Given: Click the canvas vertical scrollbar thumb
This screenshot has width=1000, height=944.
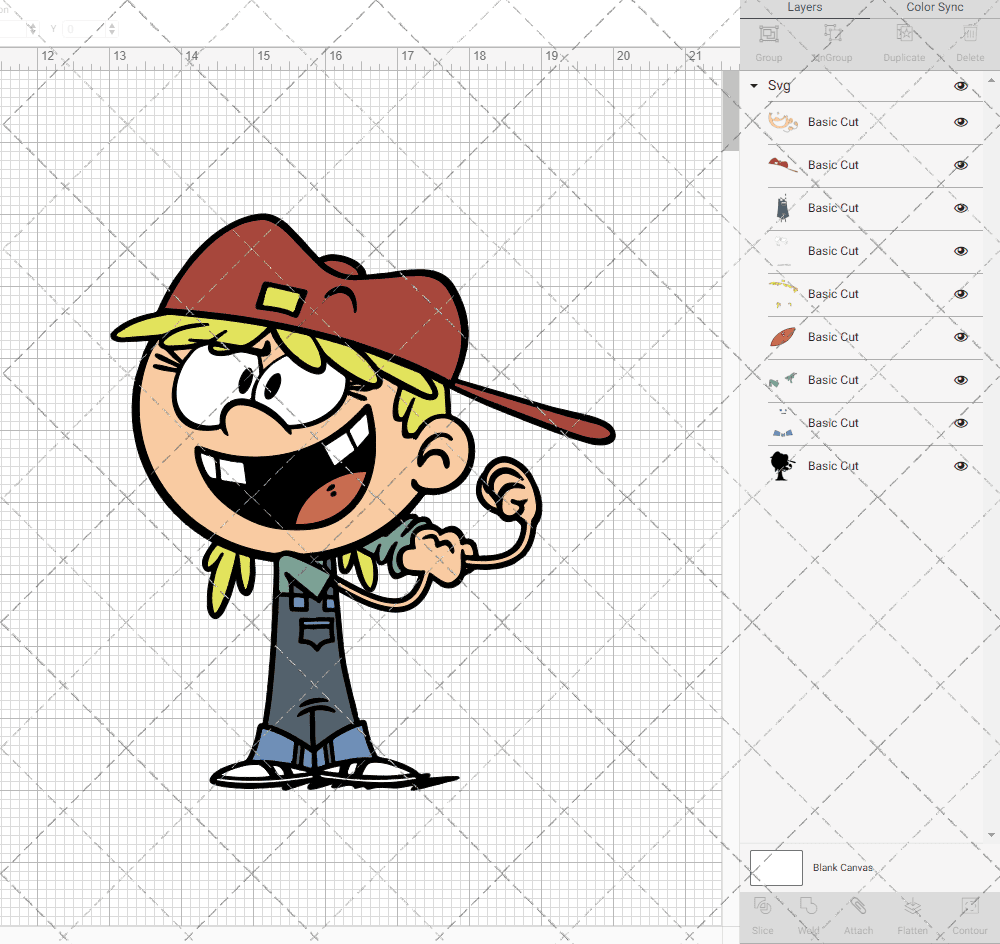Looking at the screenshot, I should (x=731, y=111).
